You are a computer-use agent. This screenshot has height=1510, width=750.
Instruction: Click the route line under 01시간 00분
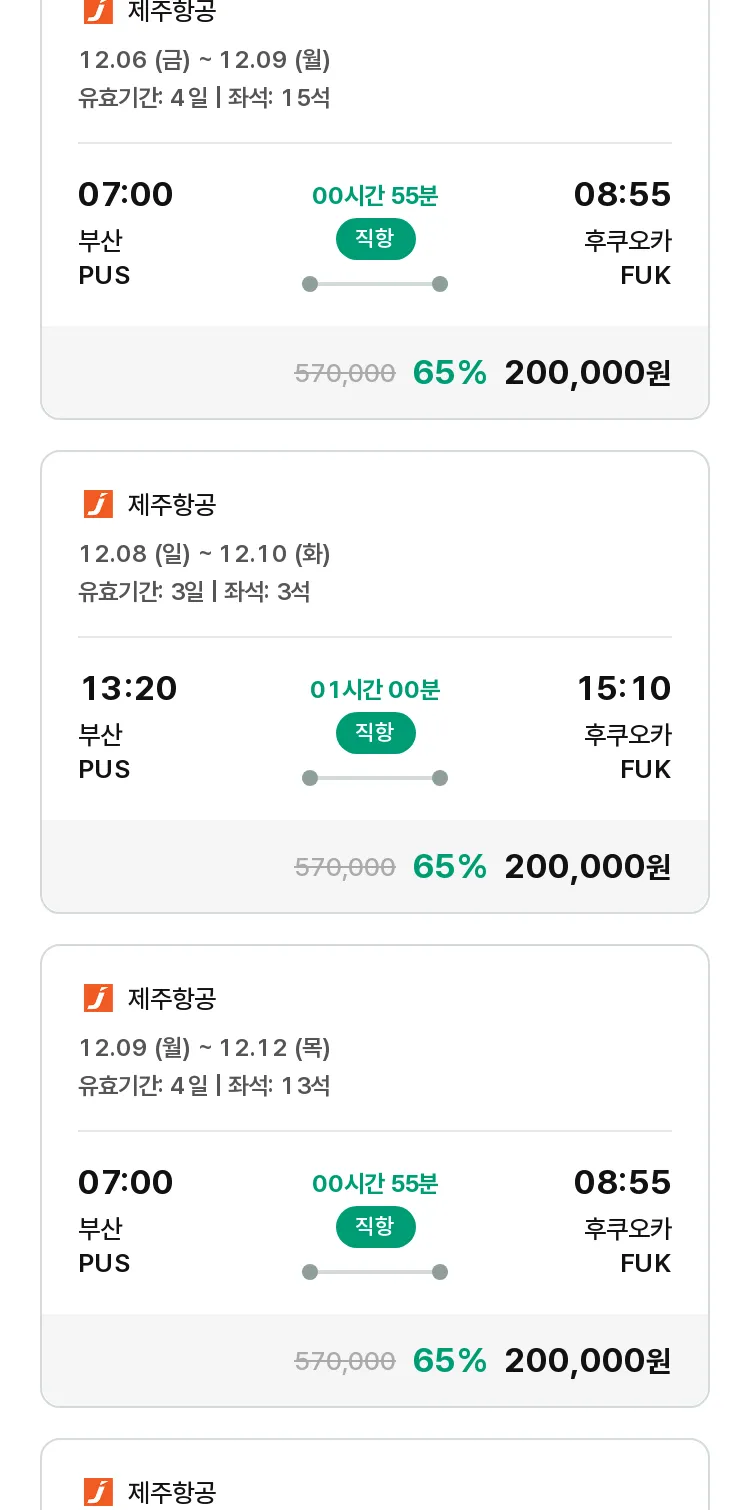tap(375, 778)
